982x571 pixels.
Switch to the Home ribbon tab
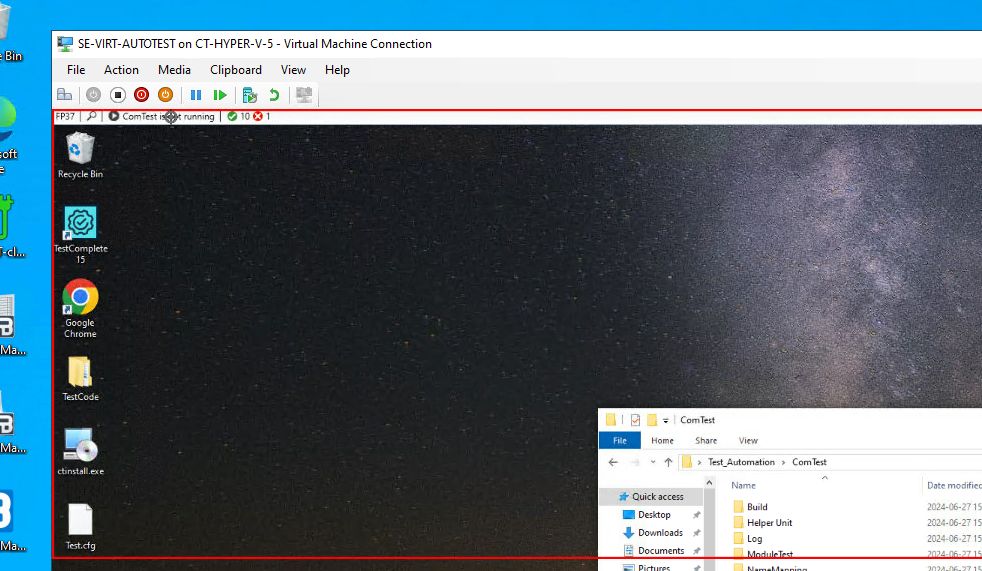click(662, 440)
